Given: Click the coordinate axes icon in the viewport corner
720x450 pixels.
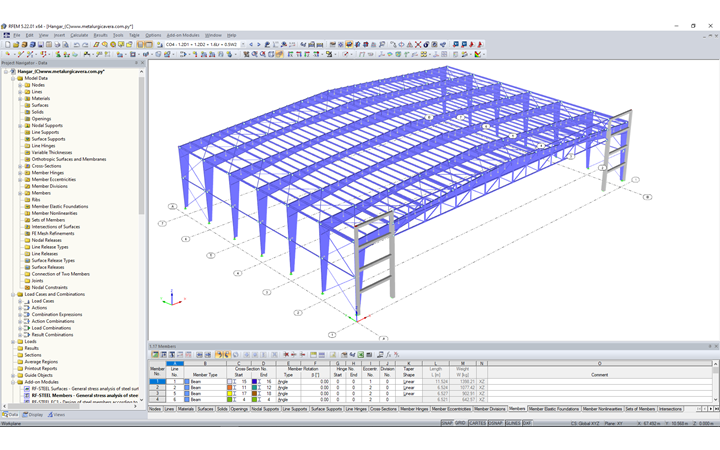Looking at the screenshot, I should click(x=172, y=298).
